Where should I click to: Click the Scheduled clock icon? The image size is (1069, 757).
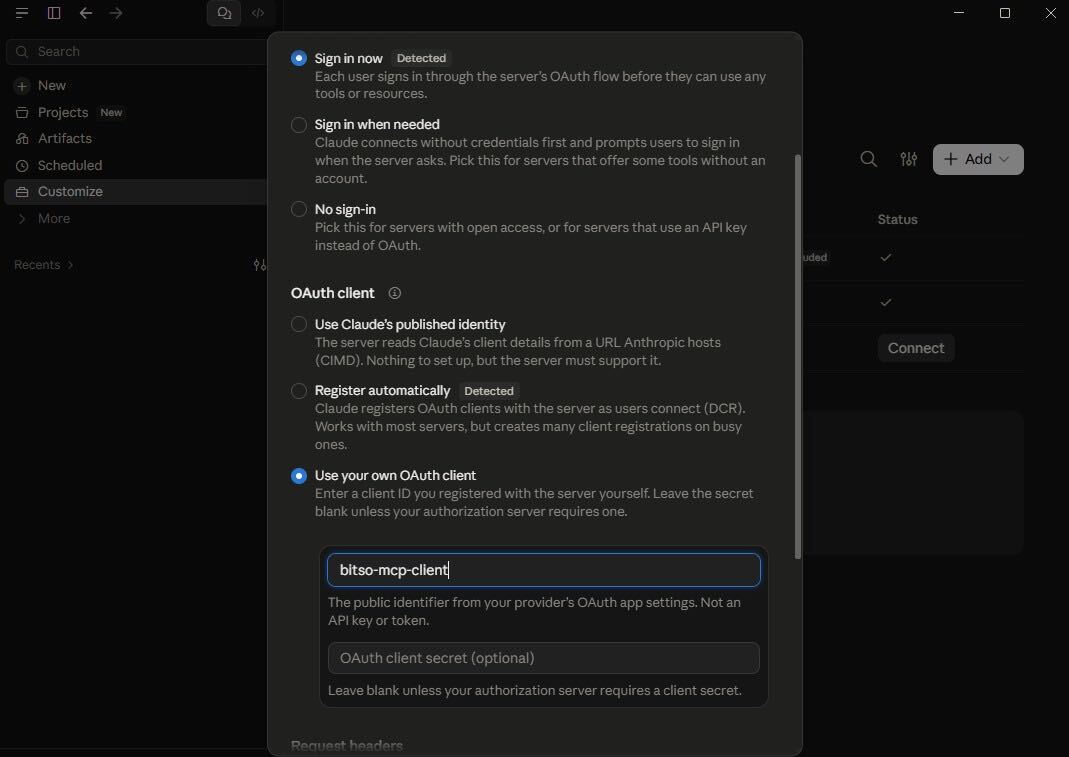22,166
